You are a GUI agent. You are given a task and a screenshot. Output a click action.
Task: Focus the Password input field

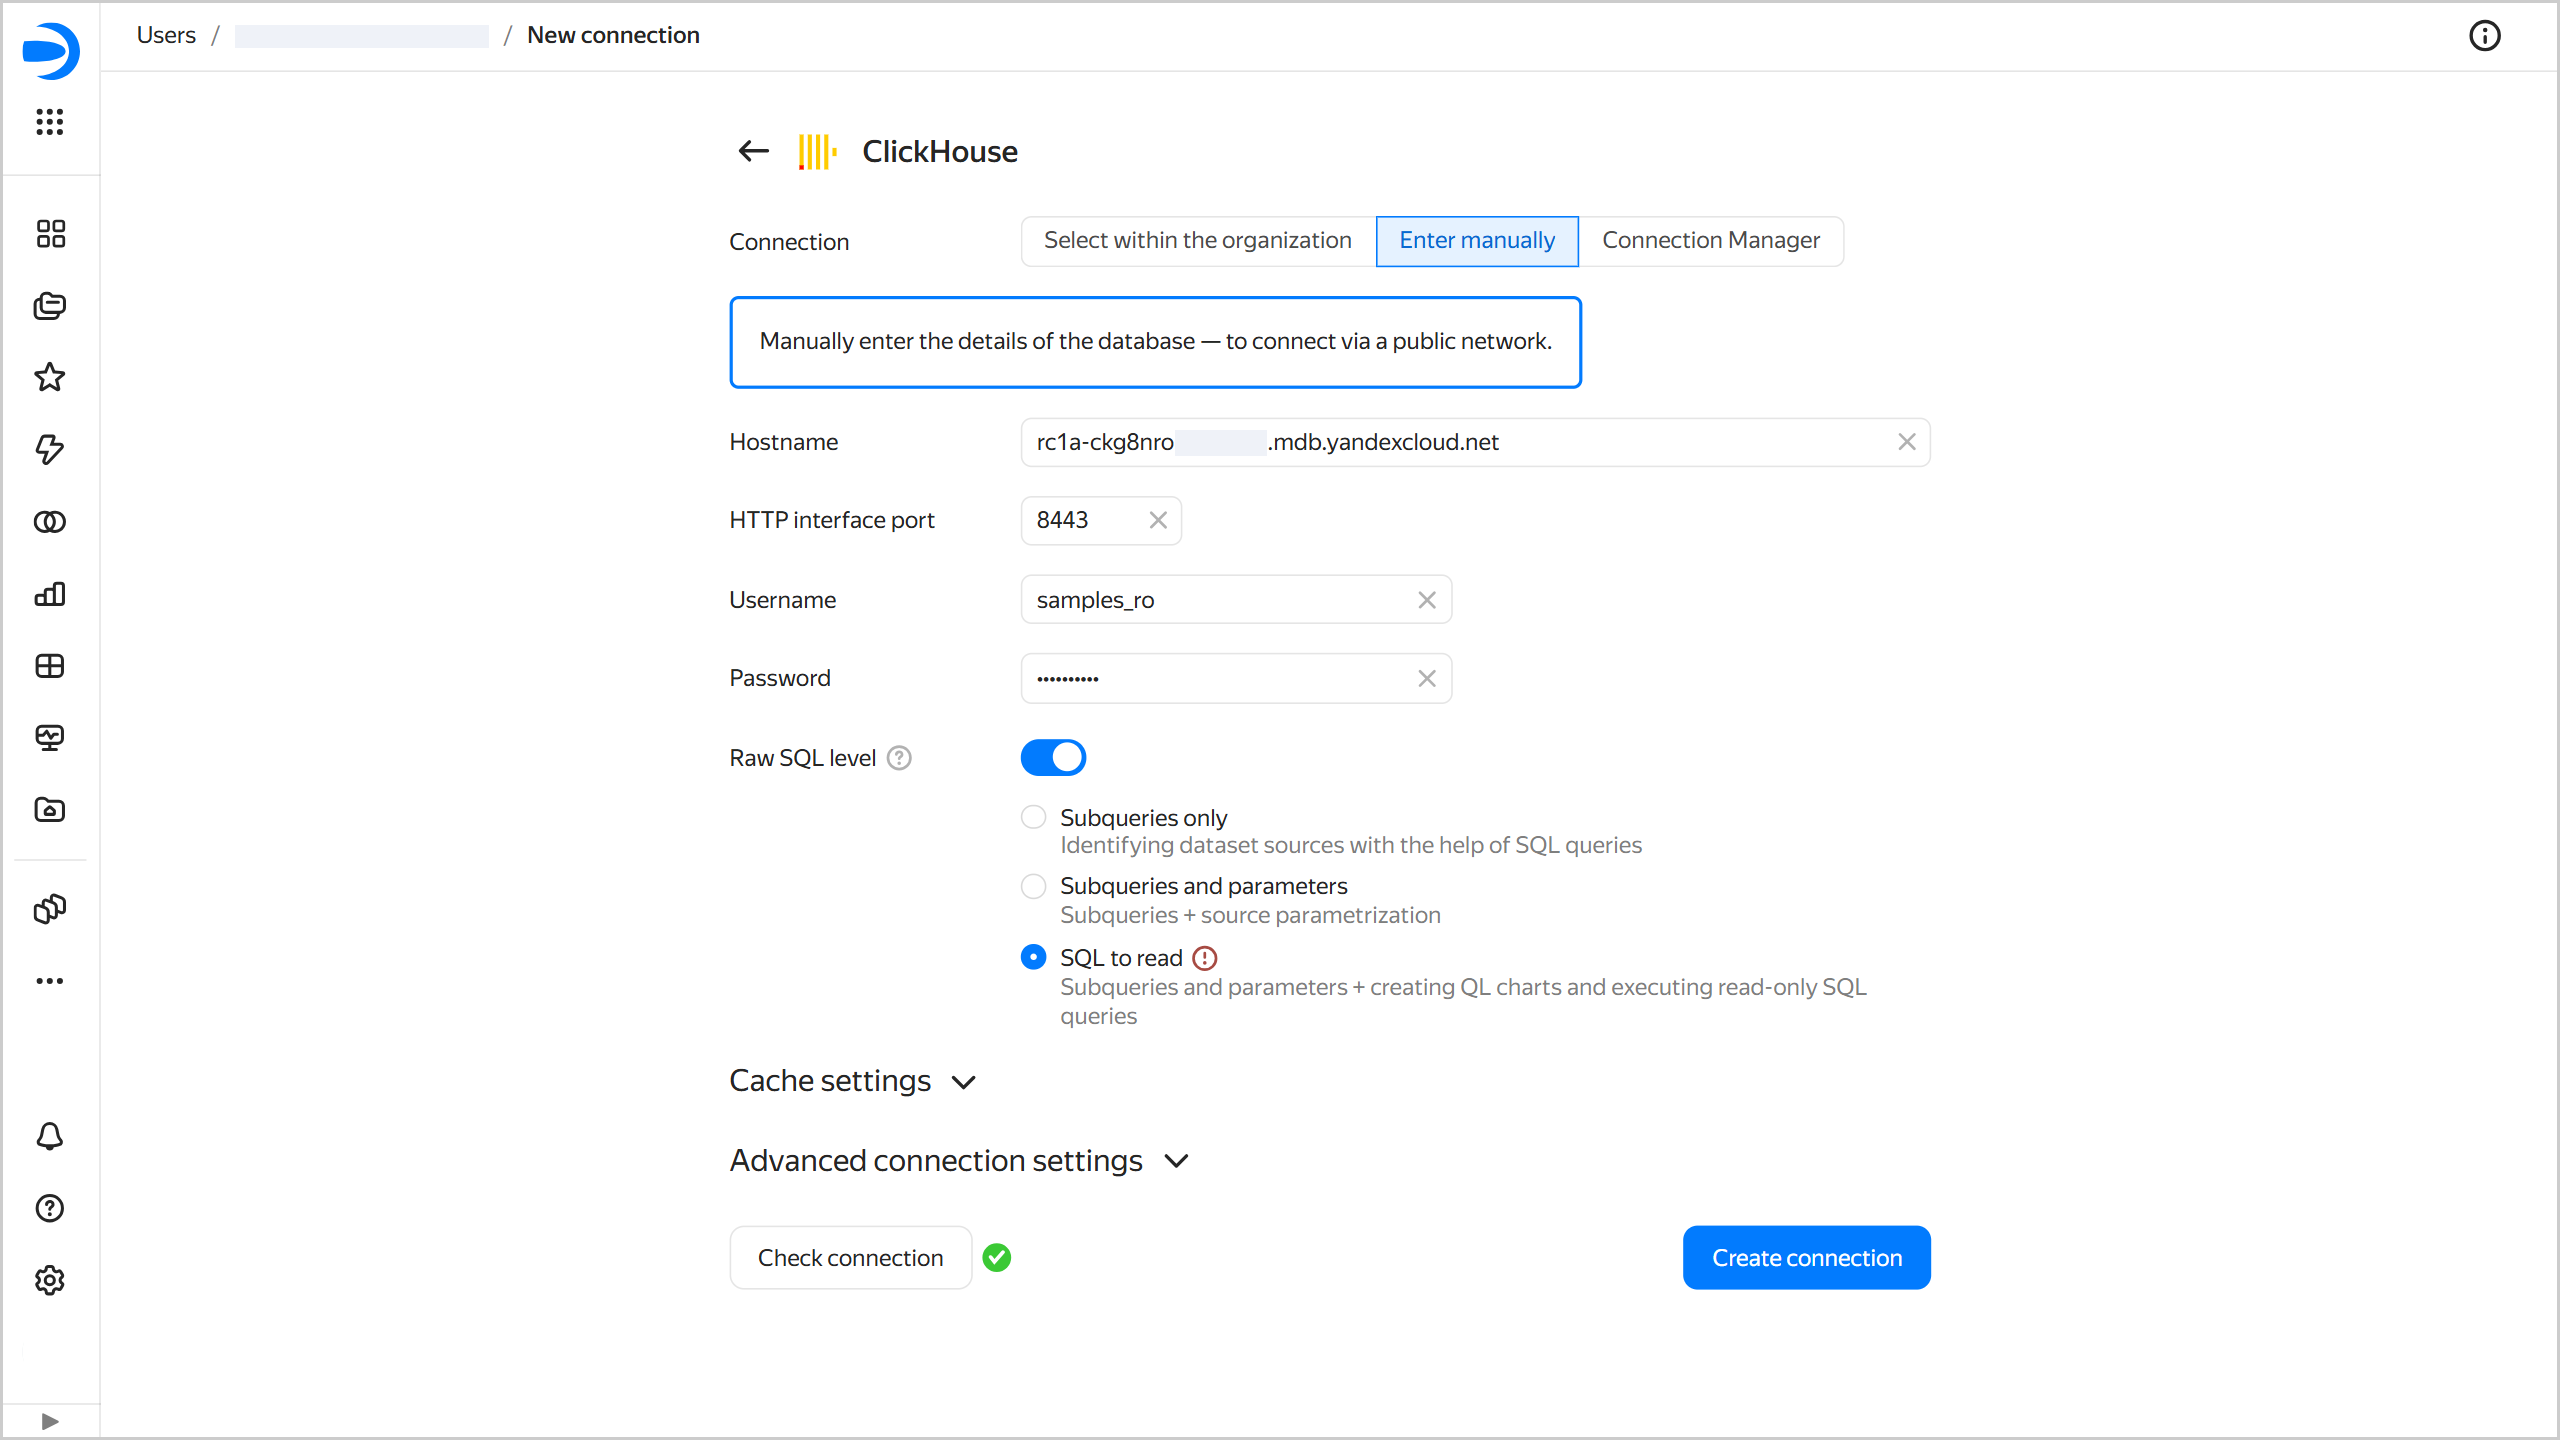[x=1236, y=679]
